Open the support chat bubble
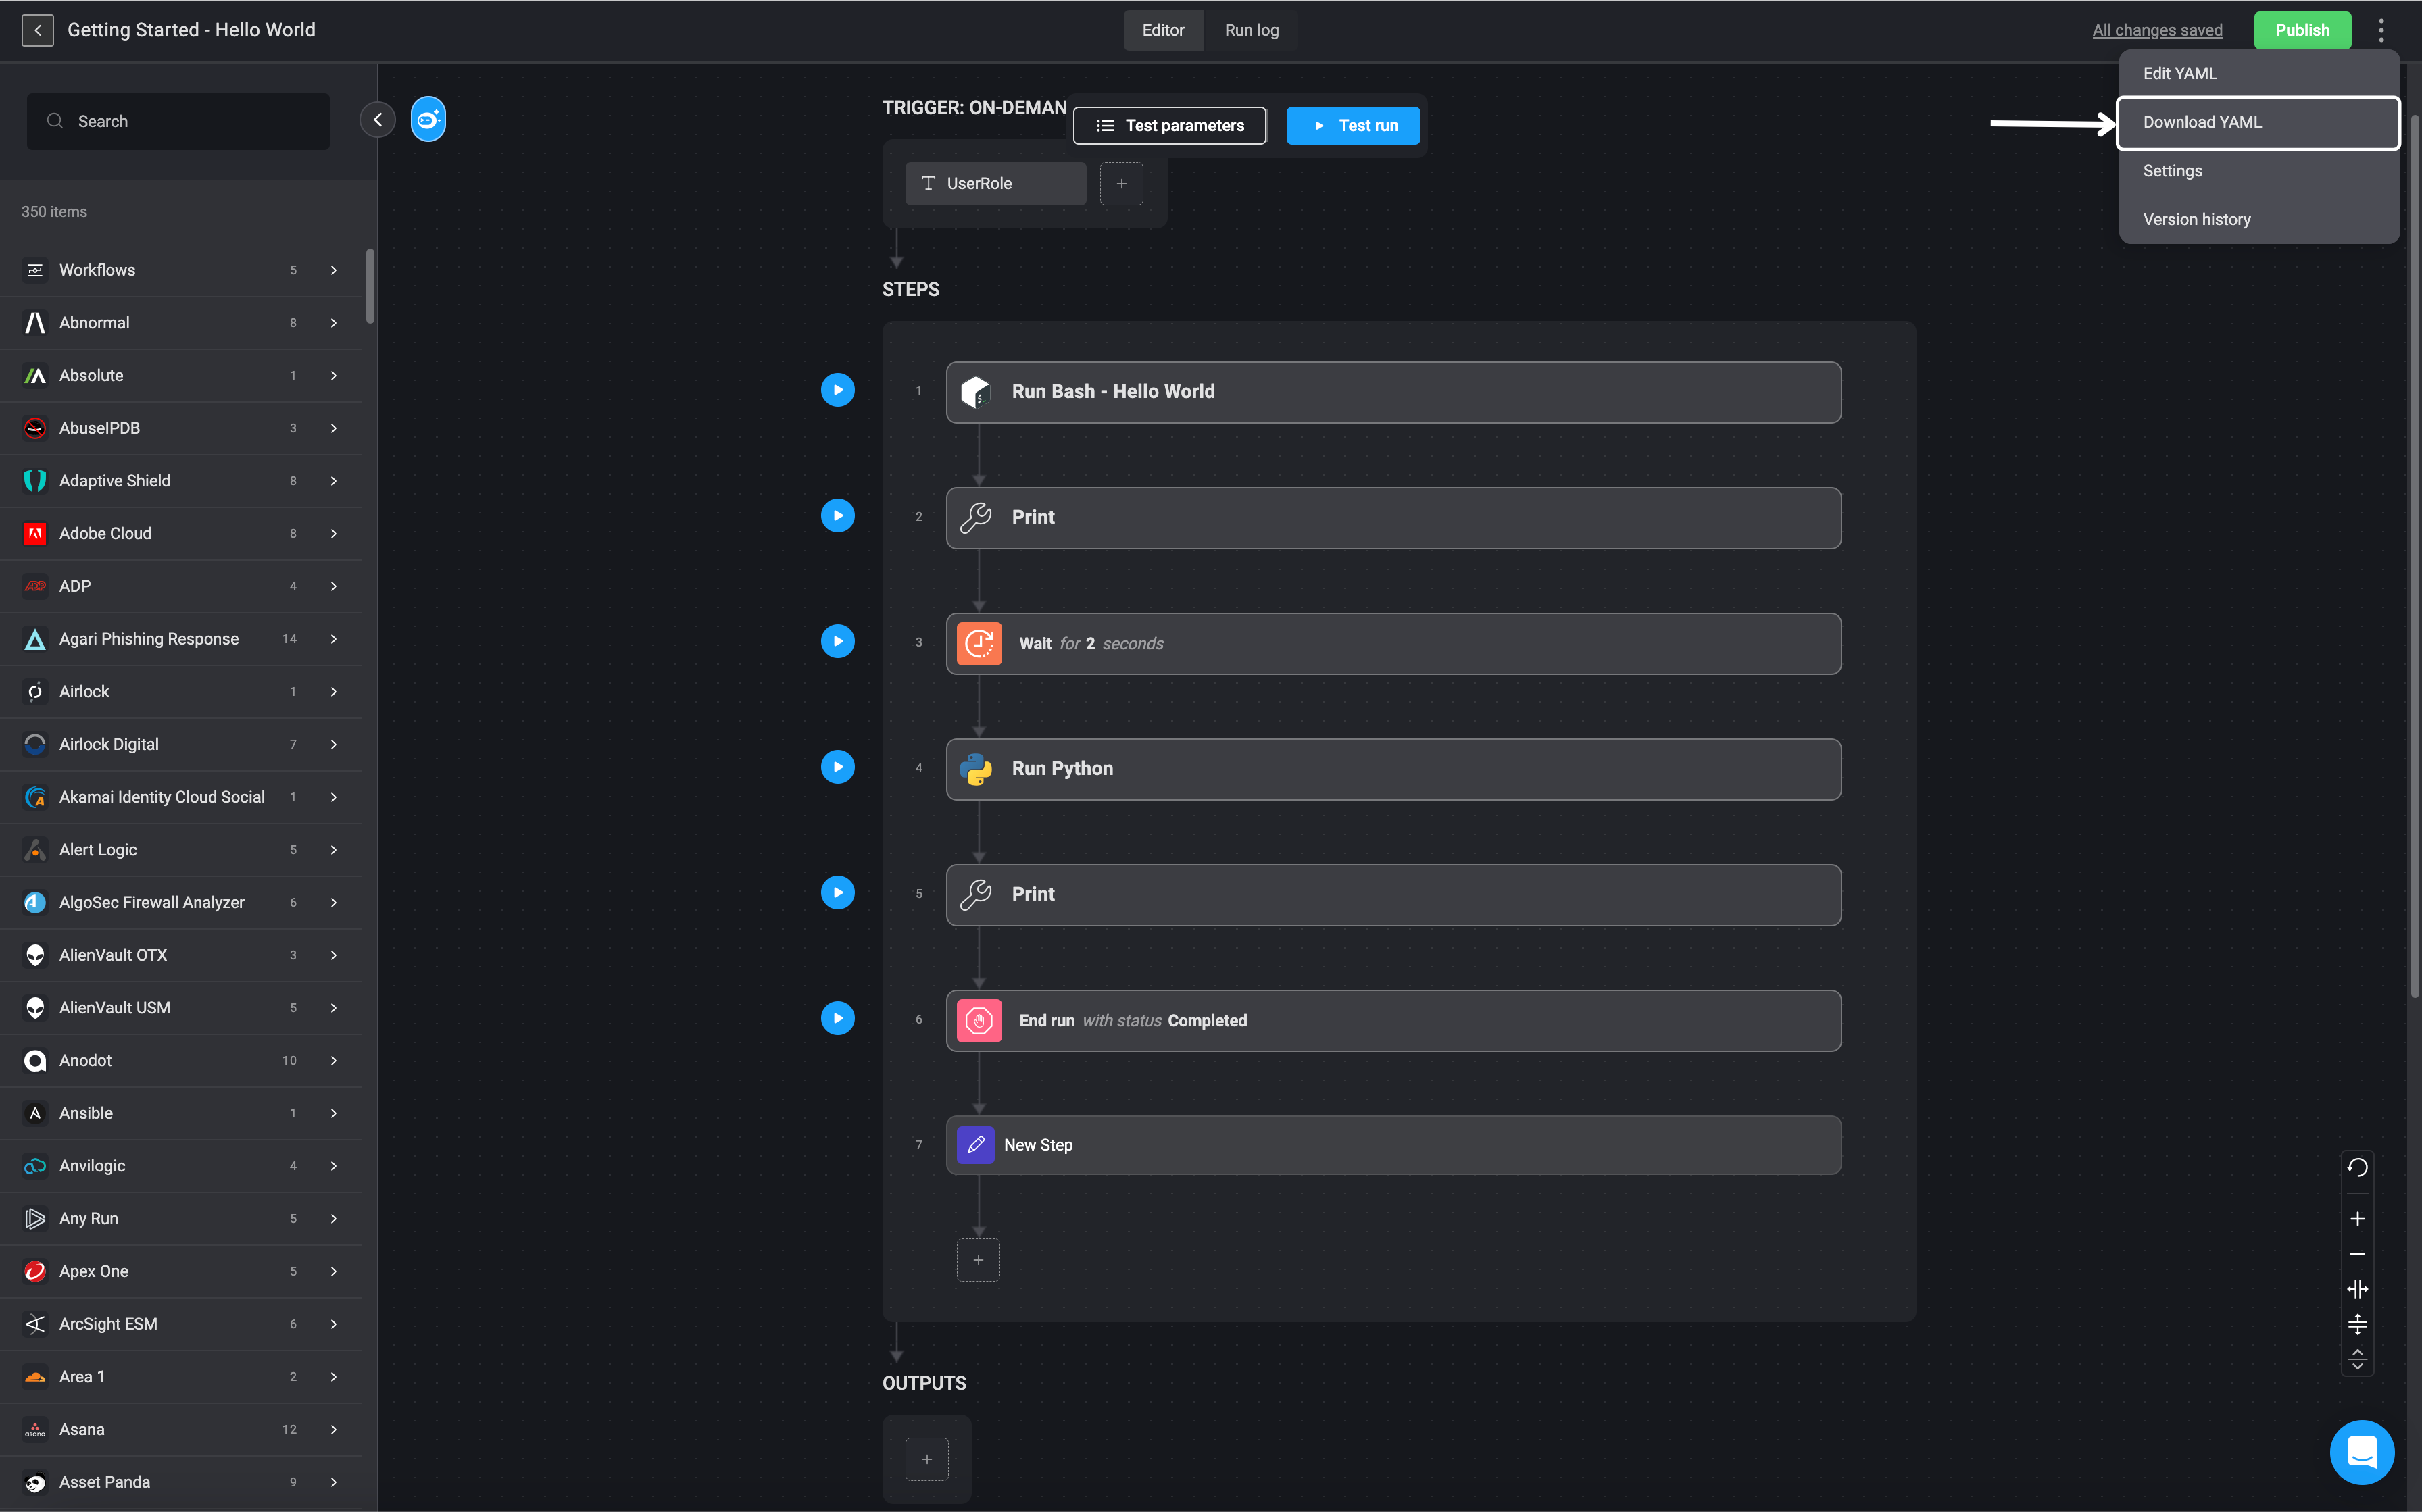The width and height of the screenshot is (2422, 1512). (2361, 1452)
